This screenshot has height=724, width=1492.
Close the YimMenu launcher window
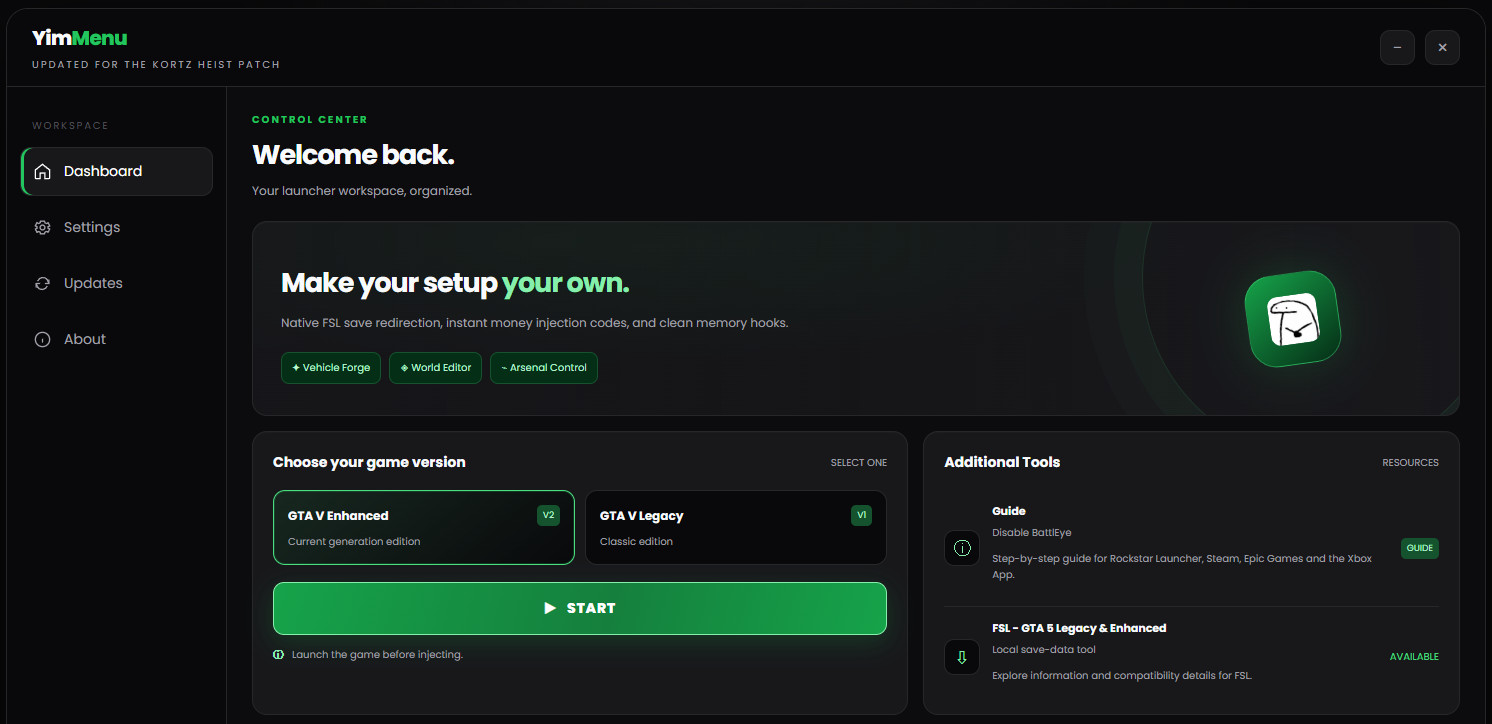pyautogui.click(x=1442, y=47)
